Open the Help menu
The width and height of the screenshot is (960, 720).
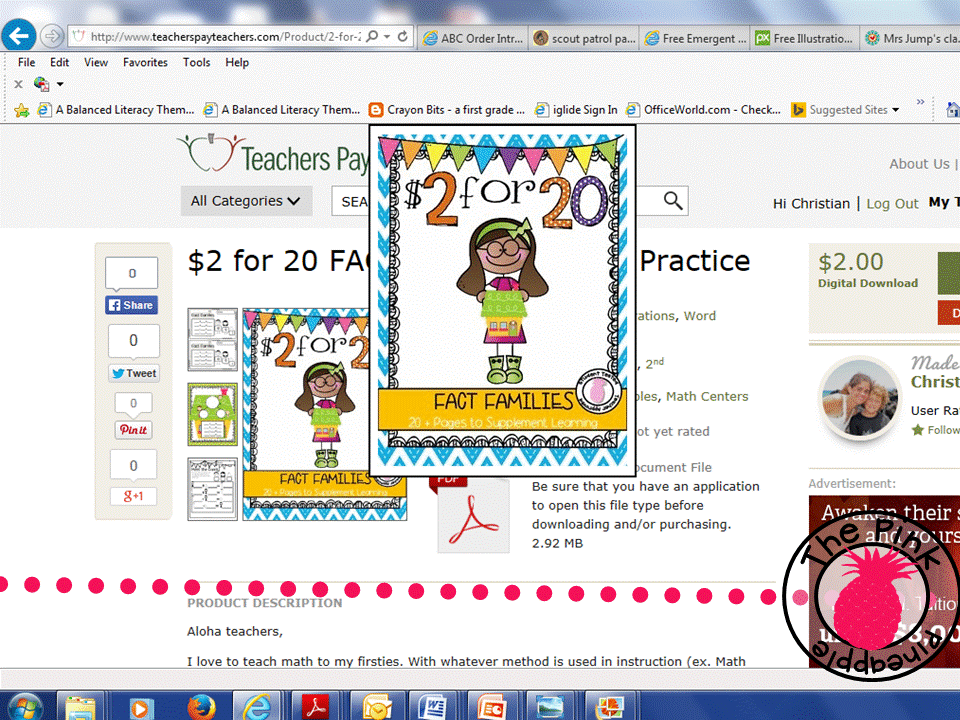point(237,62)
